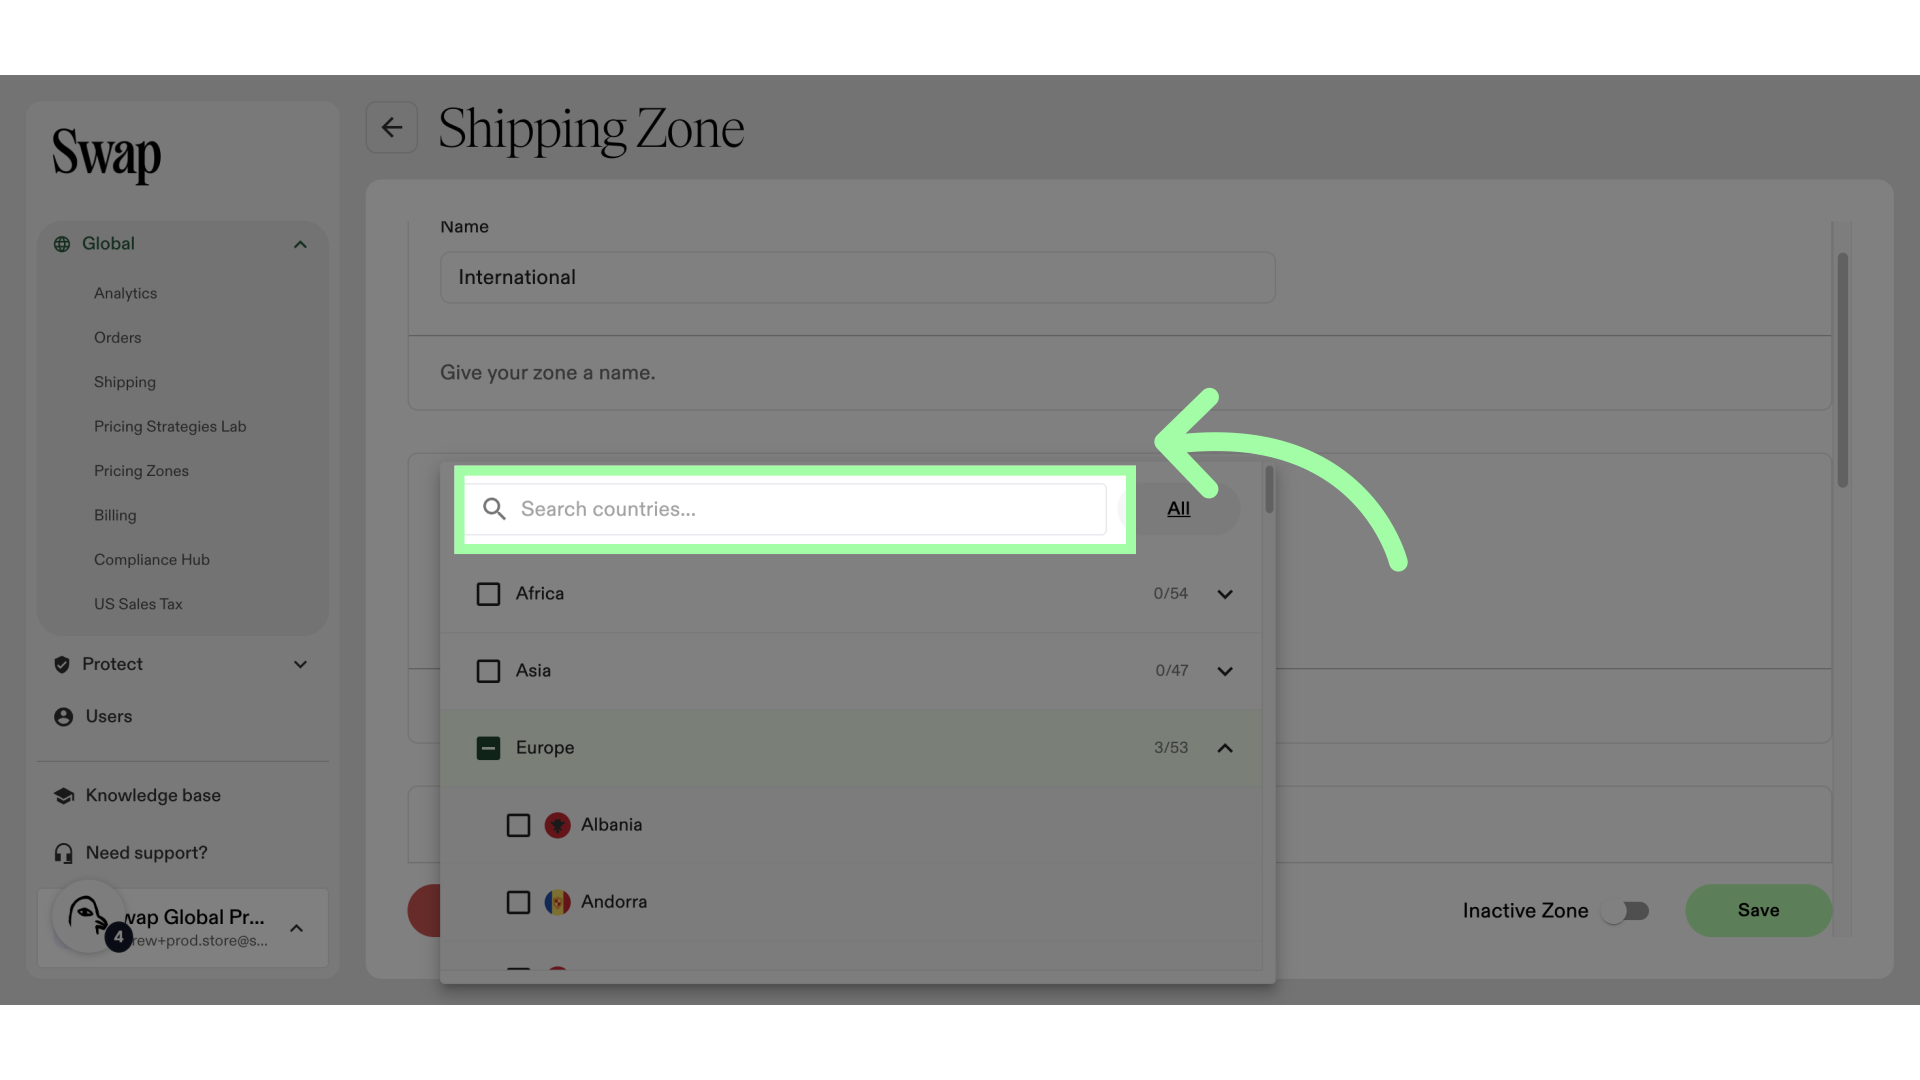Expand the Protect sidebar section

pos(300,665)
